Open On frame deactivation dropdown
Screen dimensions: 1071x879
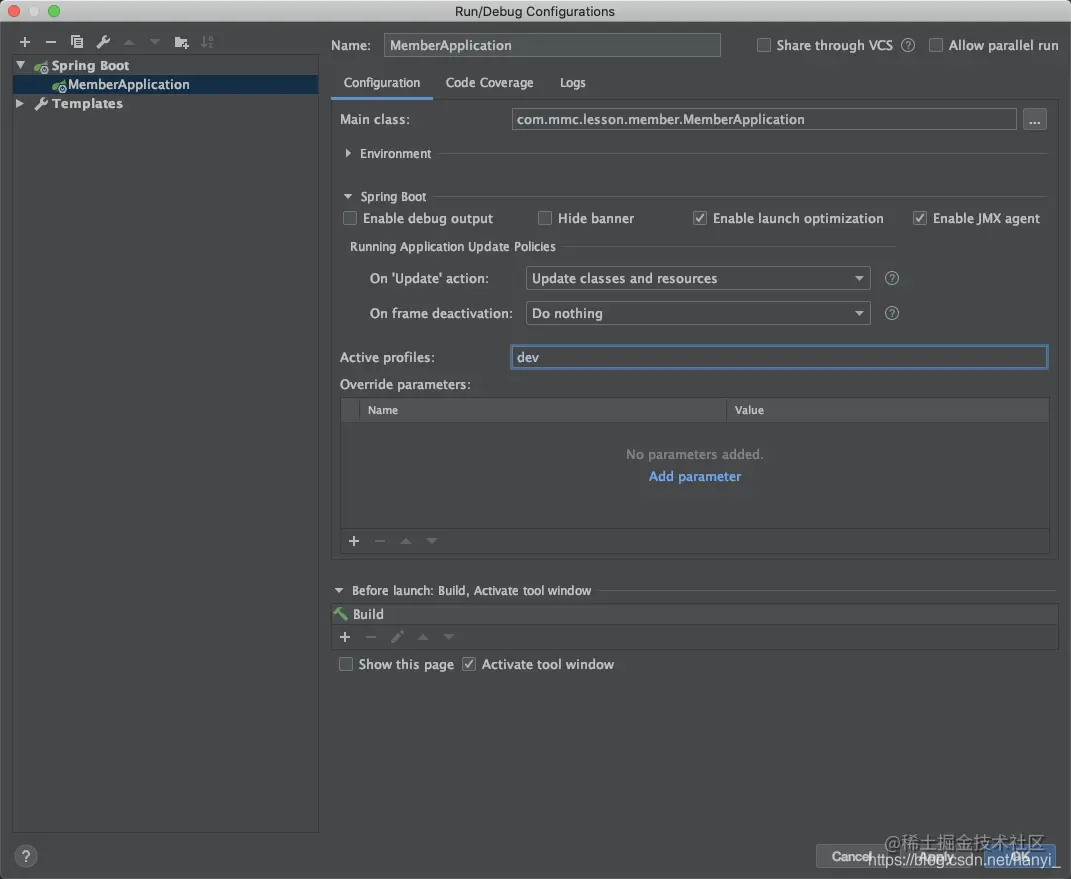698,313
